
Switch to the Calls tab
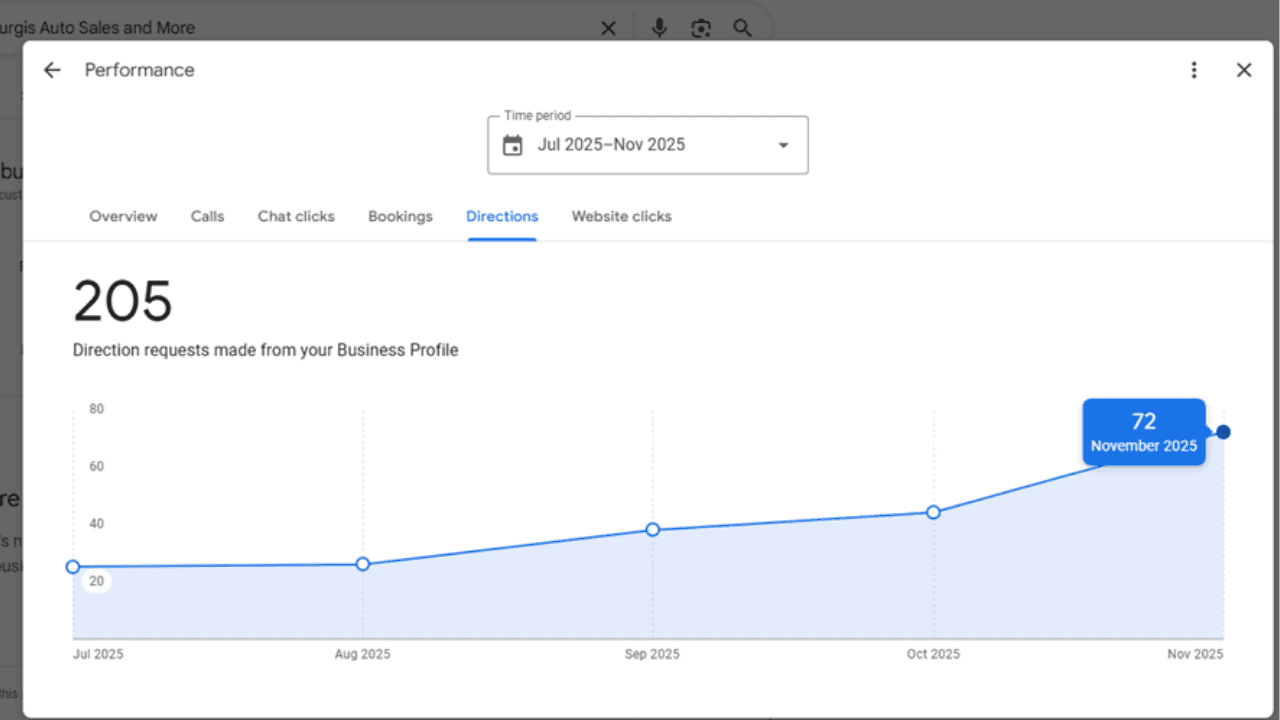[207, 216]
